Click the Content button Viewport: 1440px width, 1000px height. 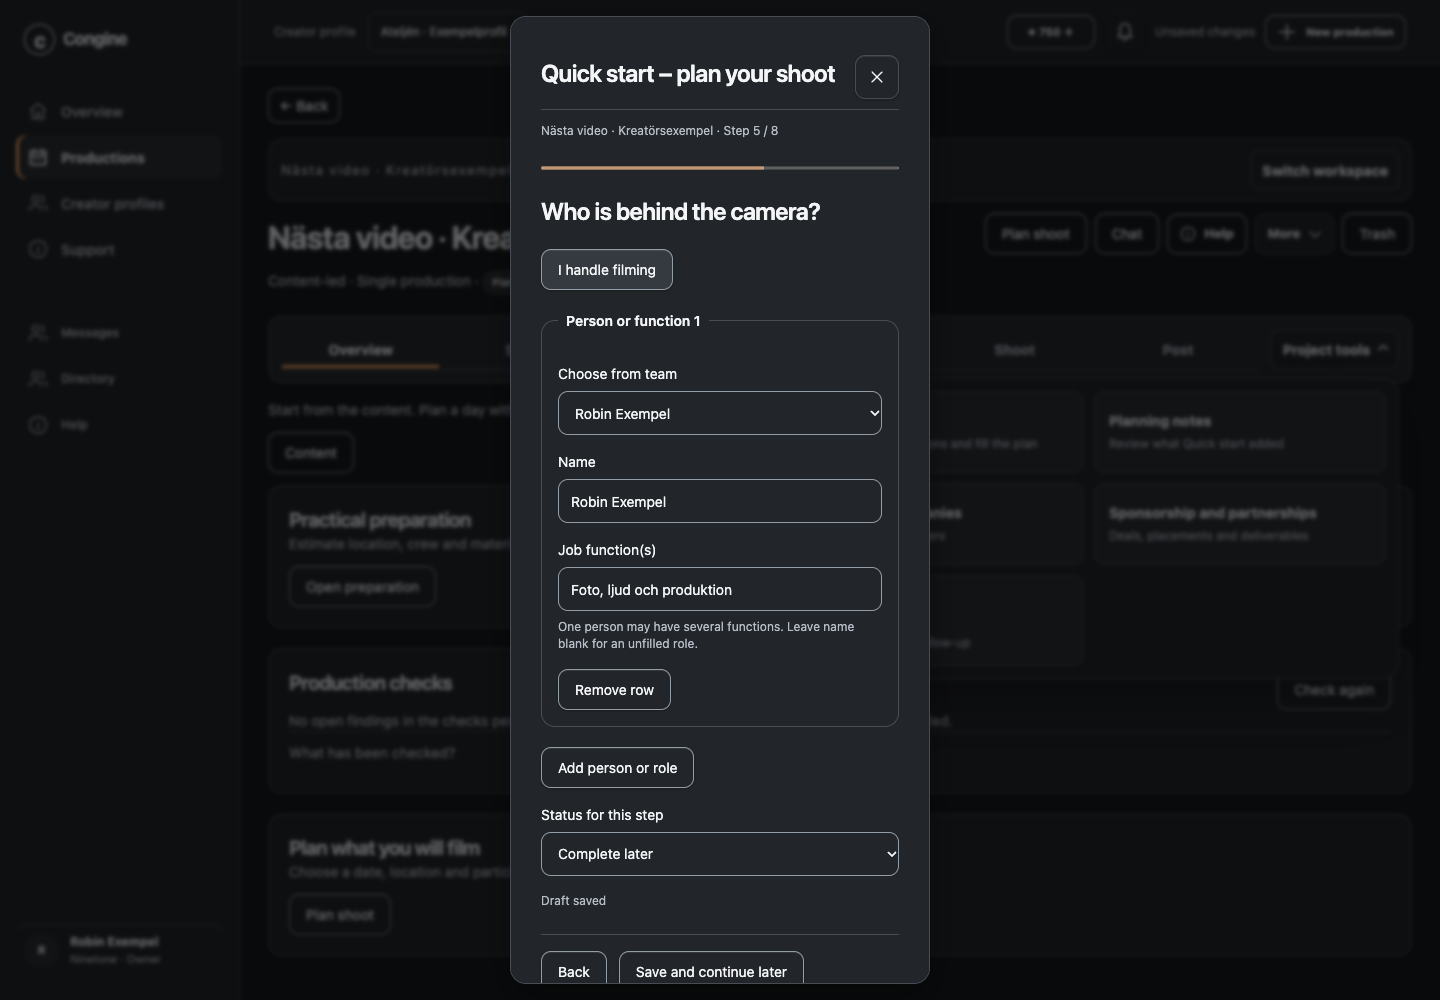[x=311, y=453]
